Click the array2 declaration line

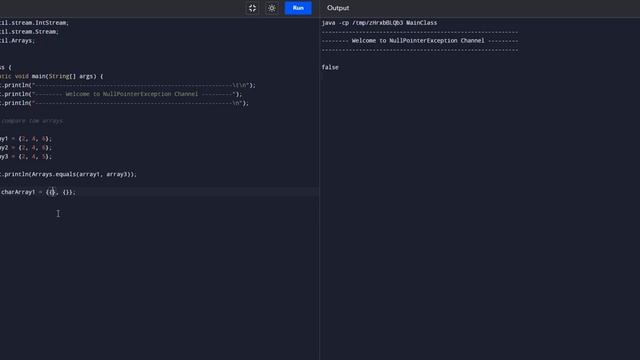point(26,148)
